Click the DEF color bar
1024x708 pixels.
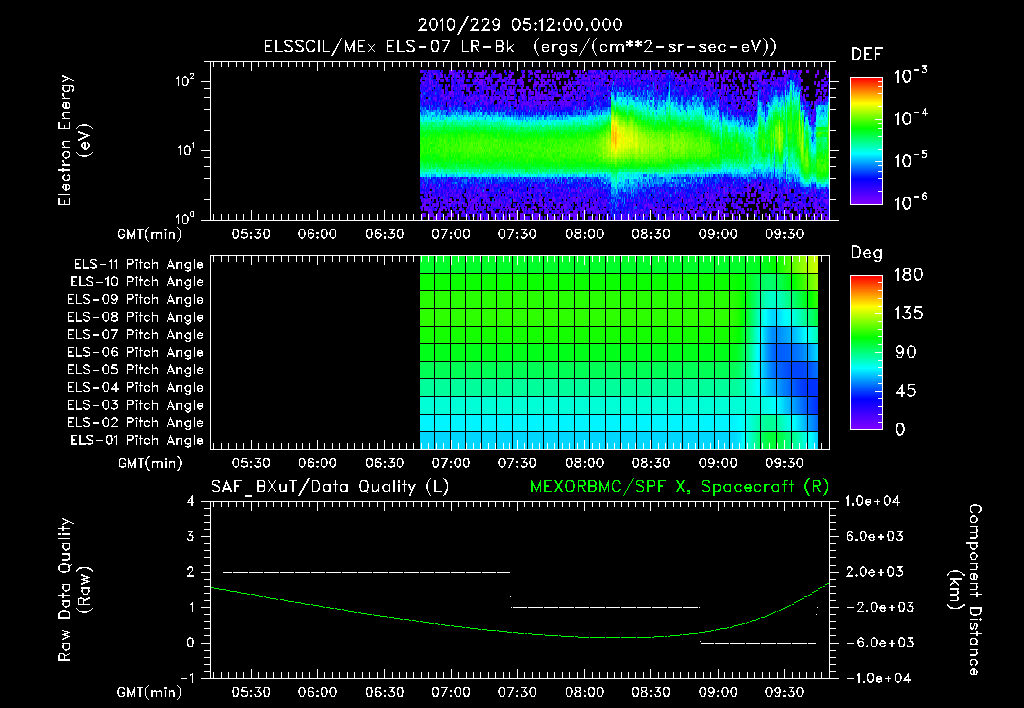click(x=866, y=141)
